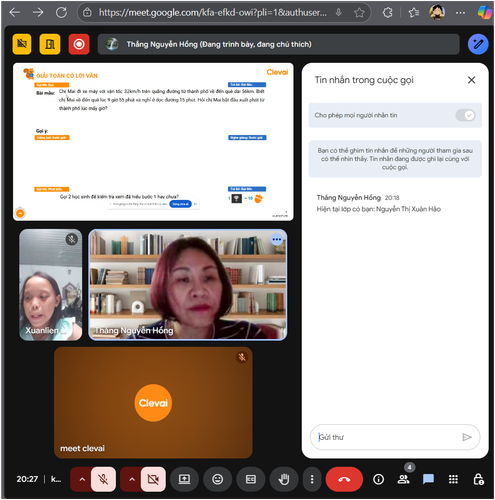Bookmark this page with the star
Screen dimensions: 495x500
(359, 13)
